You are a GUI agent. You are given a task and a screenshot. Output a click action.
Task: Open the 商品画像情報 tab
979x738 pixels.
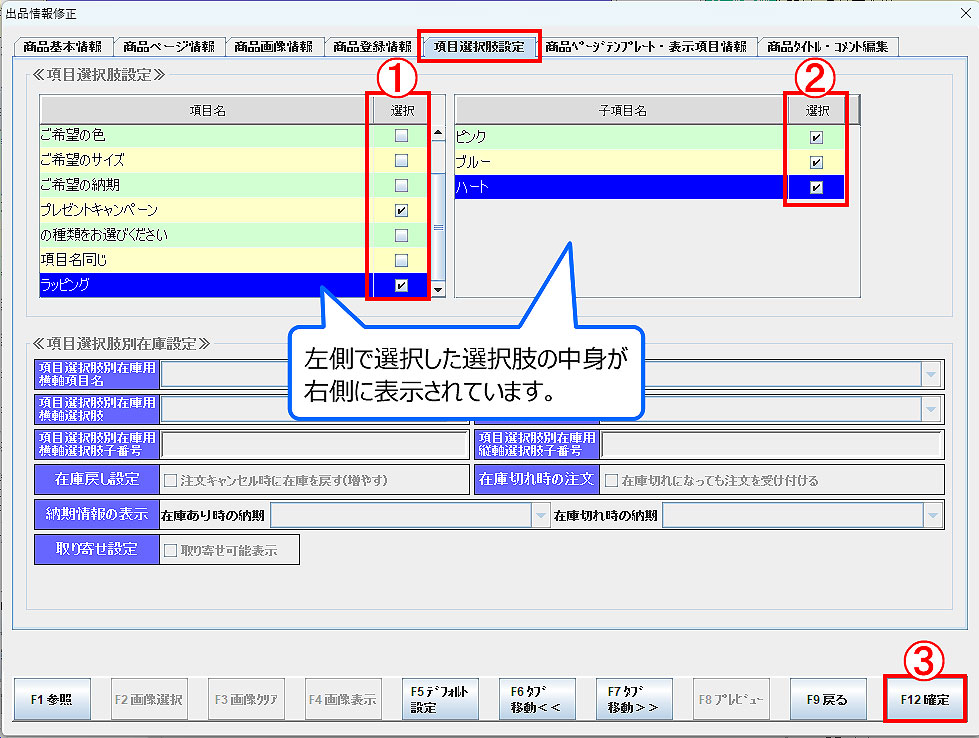[x=273, y=47]
